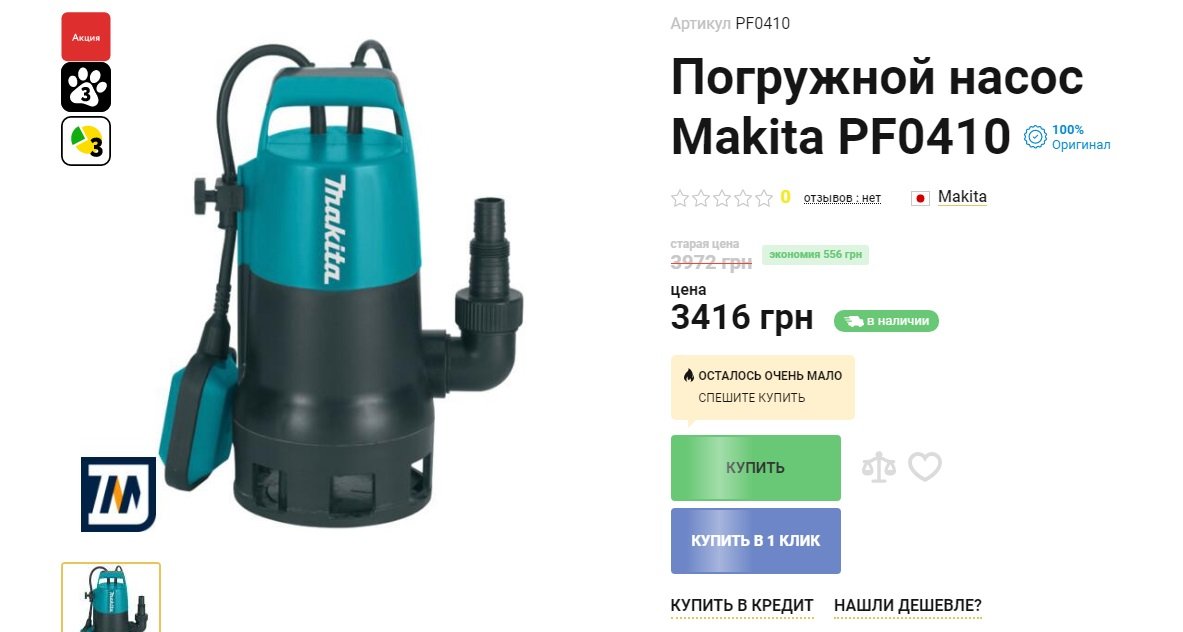Click the red Акция promo badge

[86, 36]
